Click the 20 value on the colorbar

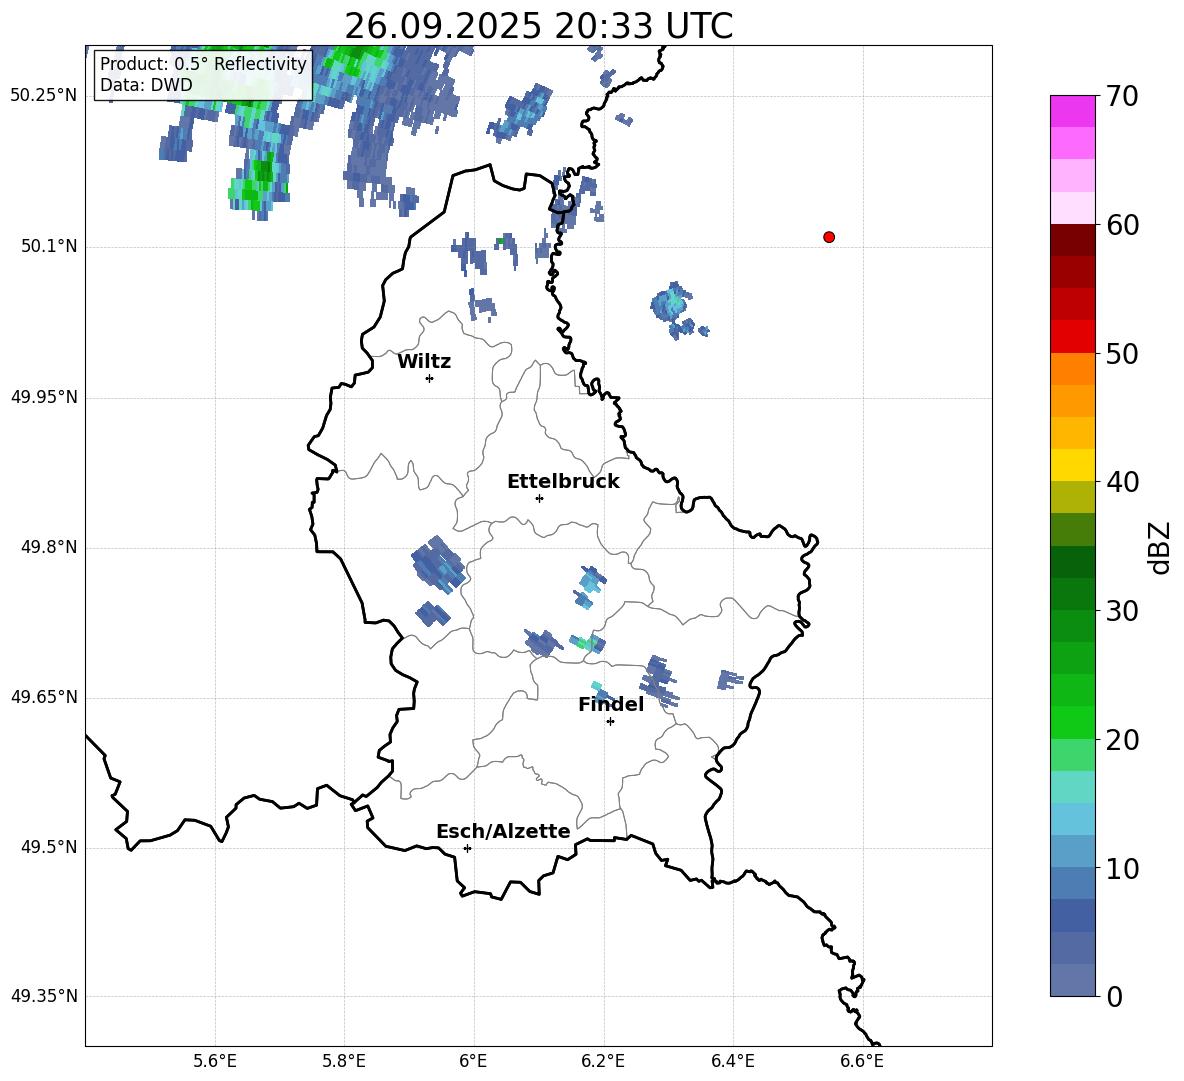[1121, 740]
